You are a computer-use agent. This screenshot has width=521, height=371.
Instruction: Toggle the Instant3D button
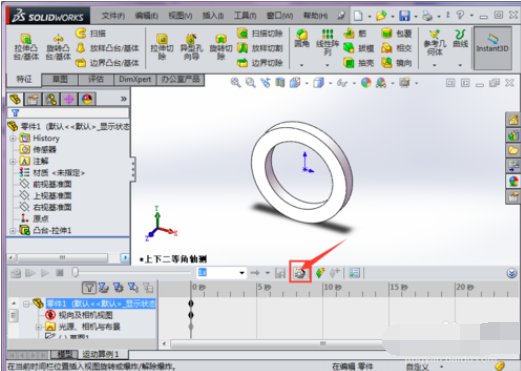point(493,48)
